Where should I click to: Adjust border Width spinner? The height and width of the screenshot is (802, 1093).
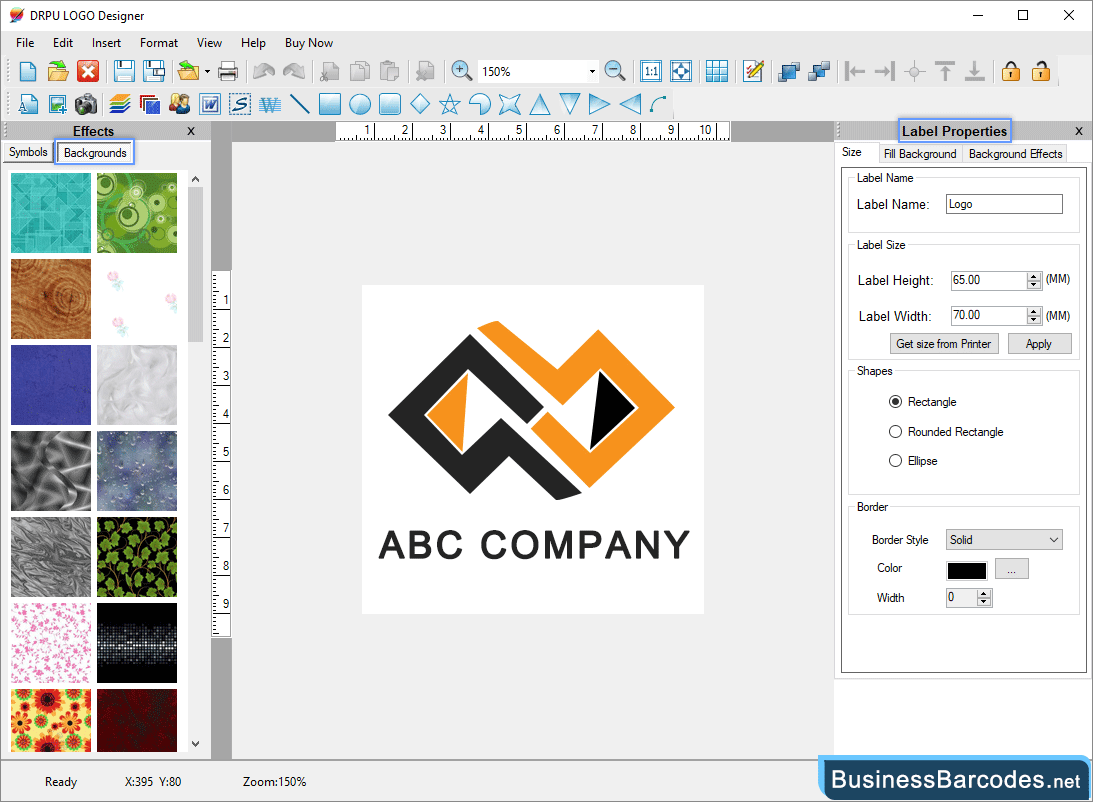(984, 598)
